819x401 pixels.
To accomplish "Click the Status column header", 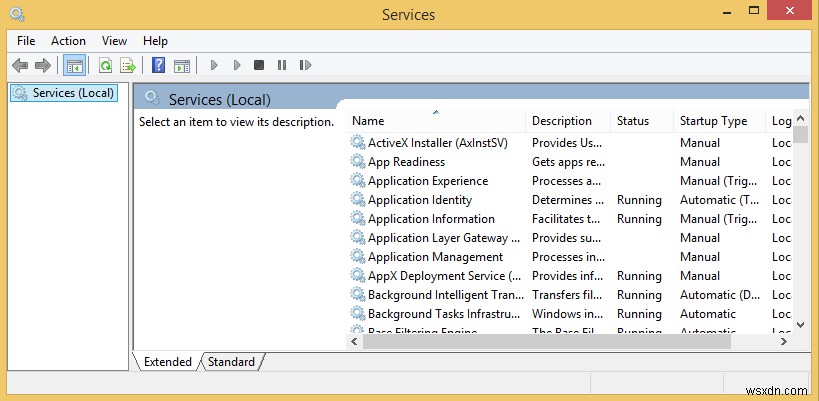I will pos(633,121).
